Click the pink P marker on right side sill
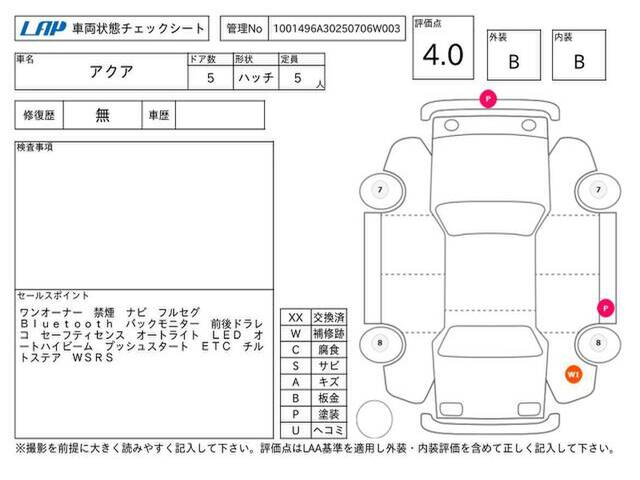 click(606, 308)
